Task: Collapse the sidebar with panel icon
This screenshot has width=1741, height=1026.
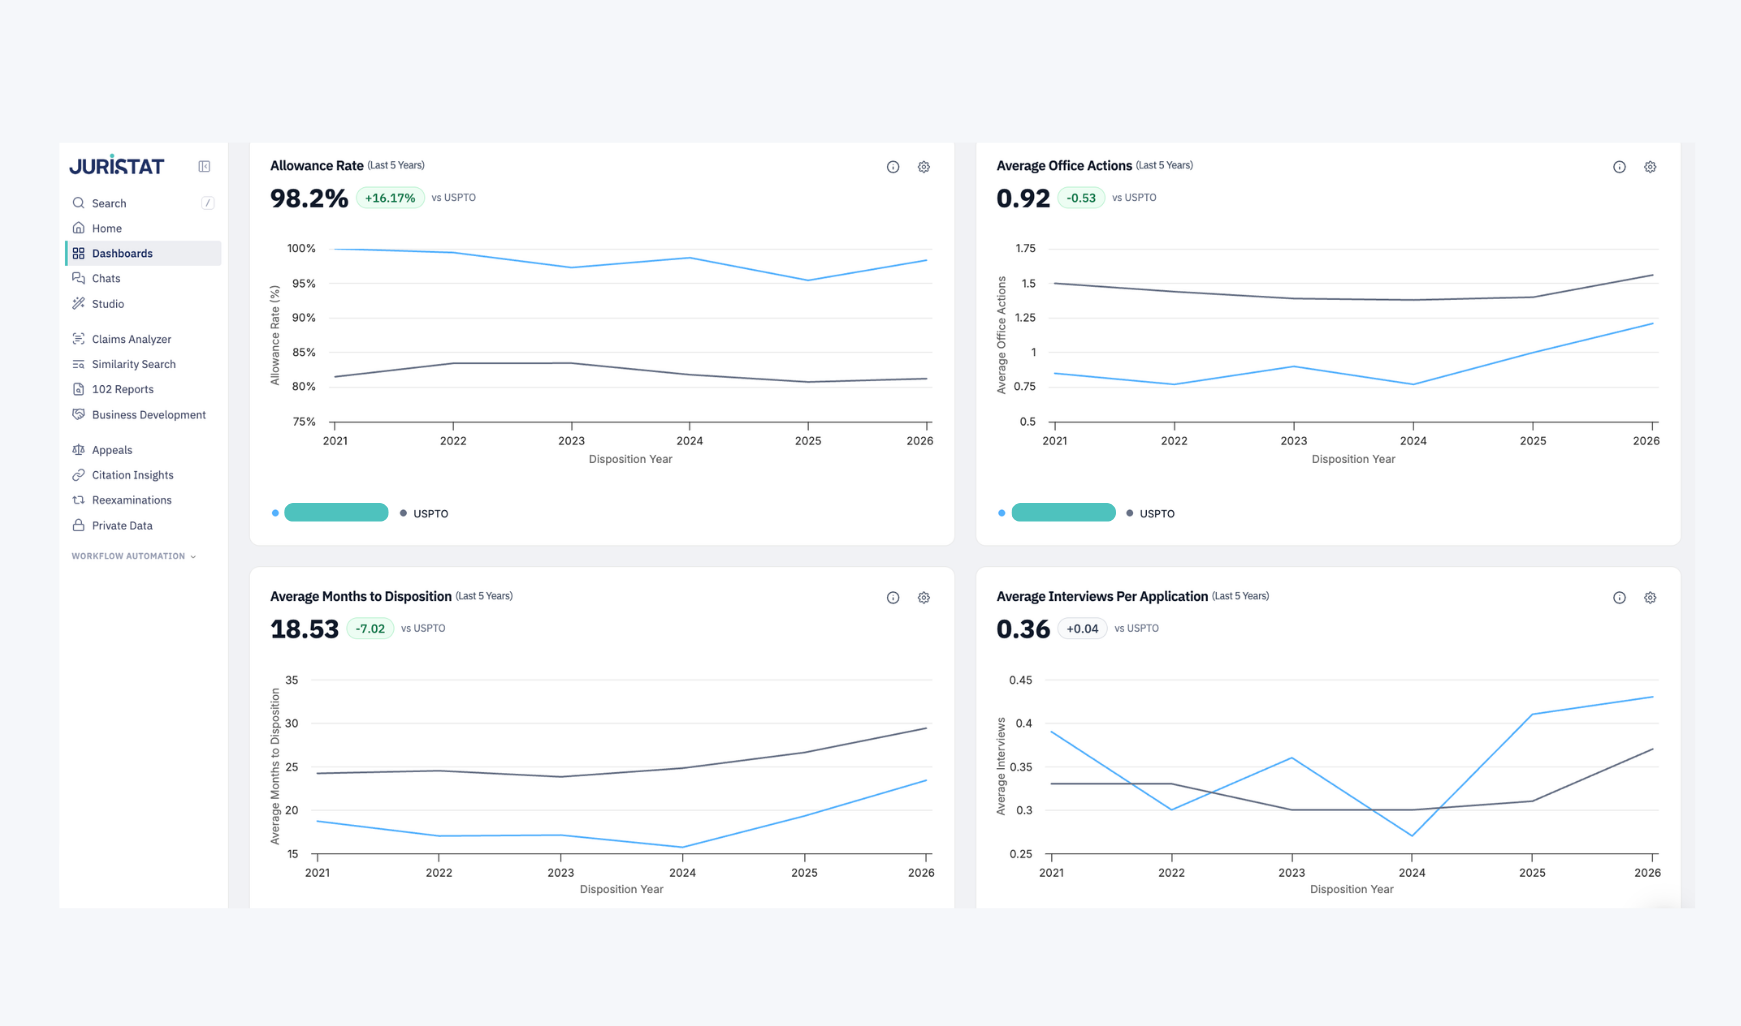Action: (204, 166)
